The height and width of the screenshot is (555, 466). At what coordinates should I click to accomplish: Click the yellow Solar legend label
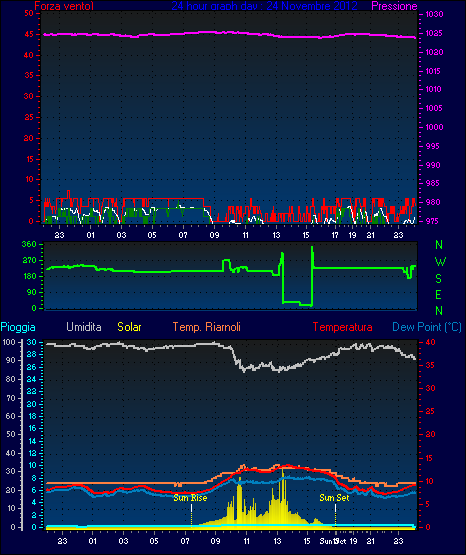pyautogui.click(x=129, y=327)
